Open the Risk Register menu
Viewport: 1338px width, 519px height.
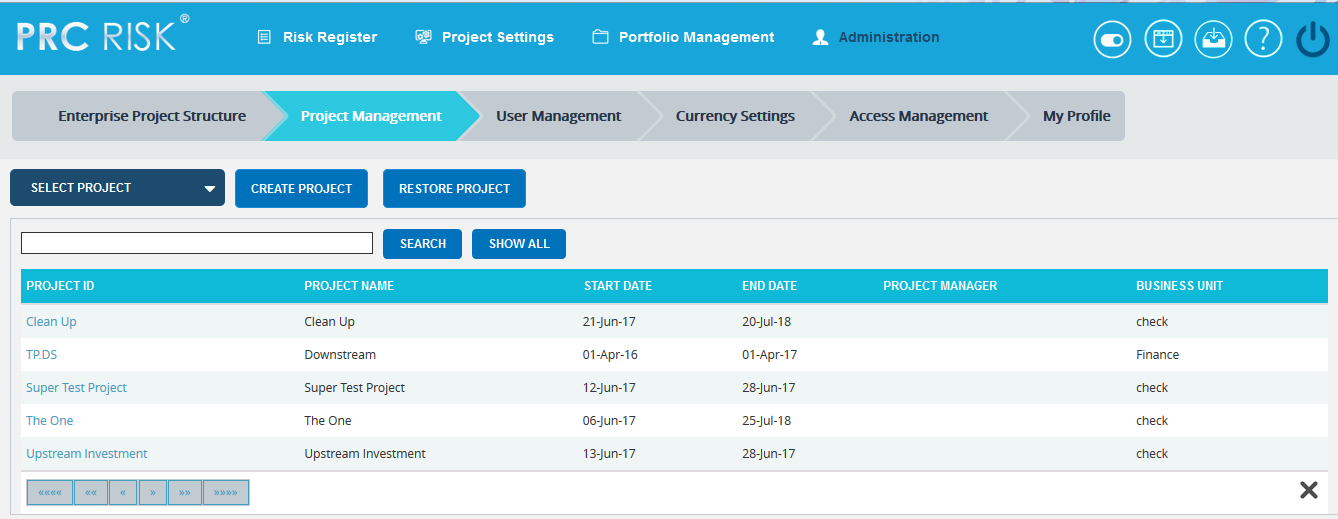click(318, 37)
